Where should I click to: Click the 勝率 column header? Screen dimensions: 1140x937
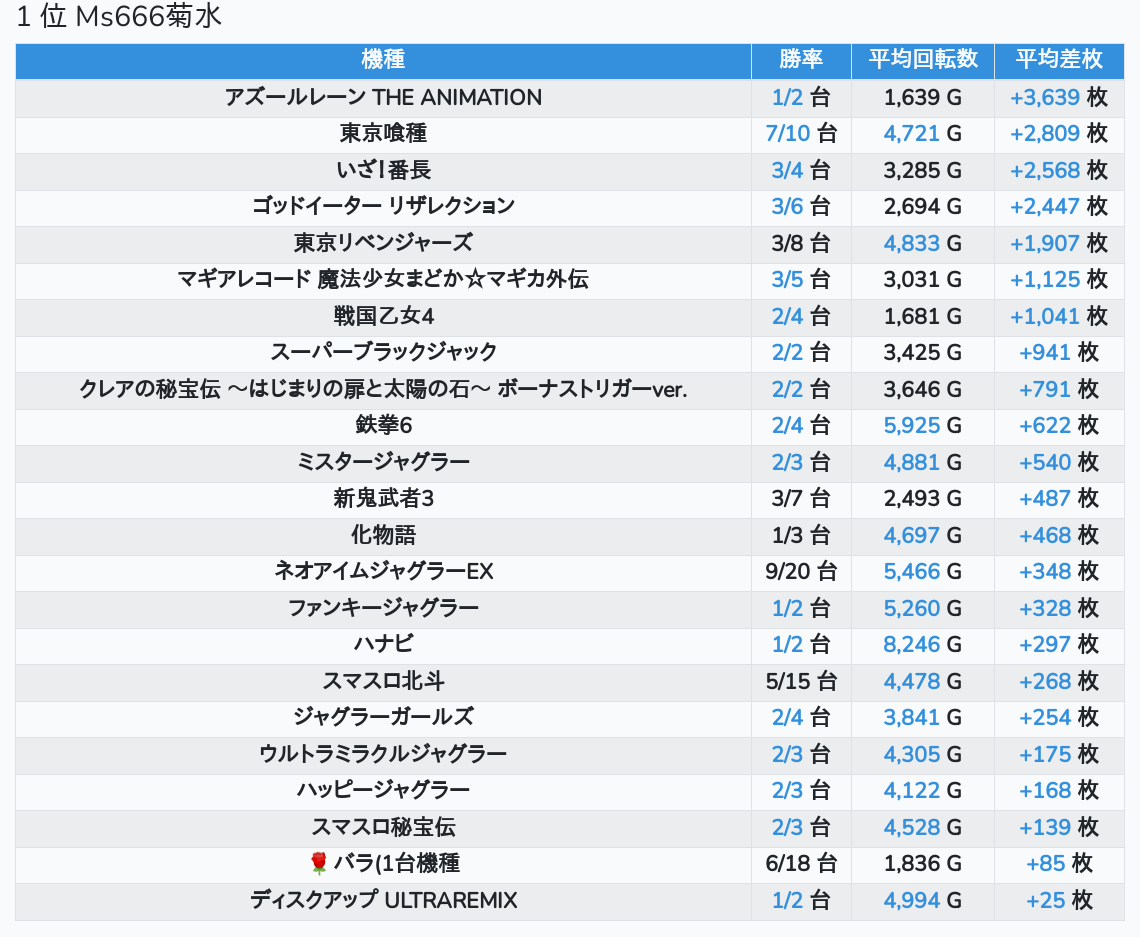coord(800,60)
